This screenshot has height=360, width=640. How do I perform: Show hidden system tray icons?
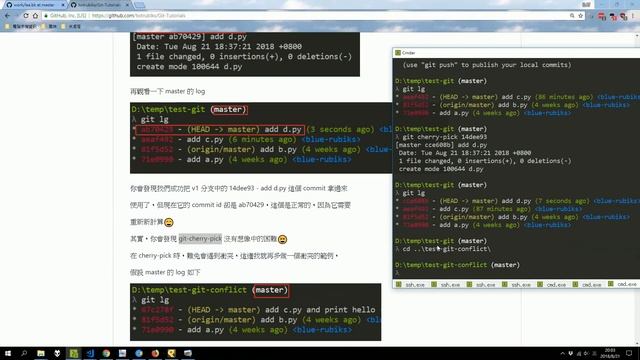click(562, 353)
